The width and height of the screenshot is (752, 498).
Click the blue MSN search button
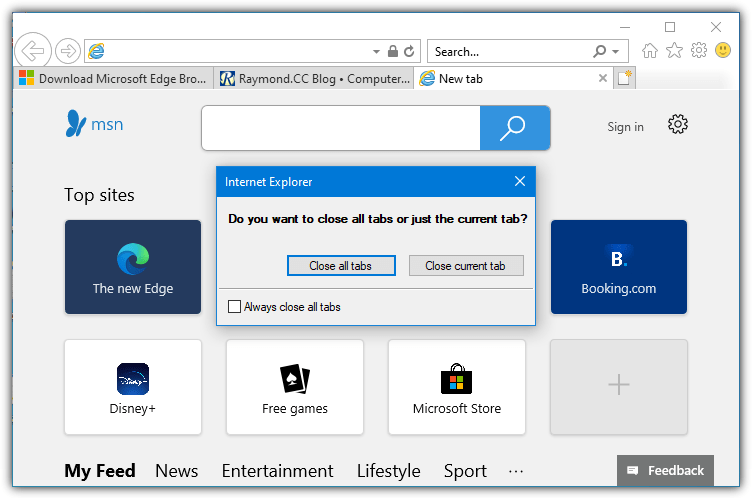click(x=515, y=128)
